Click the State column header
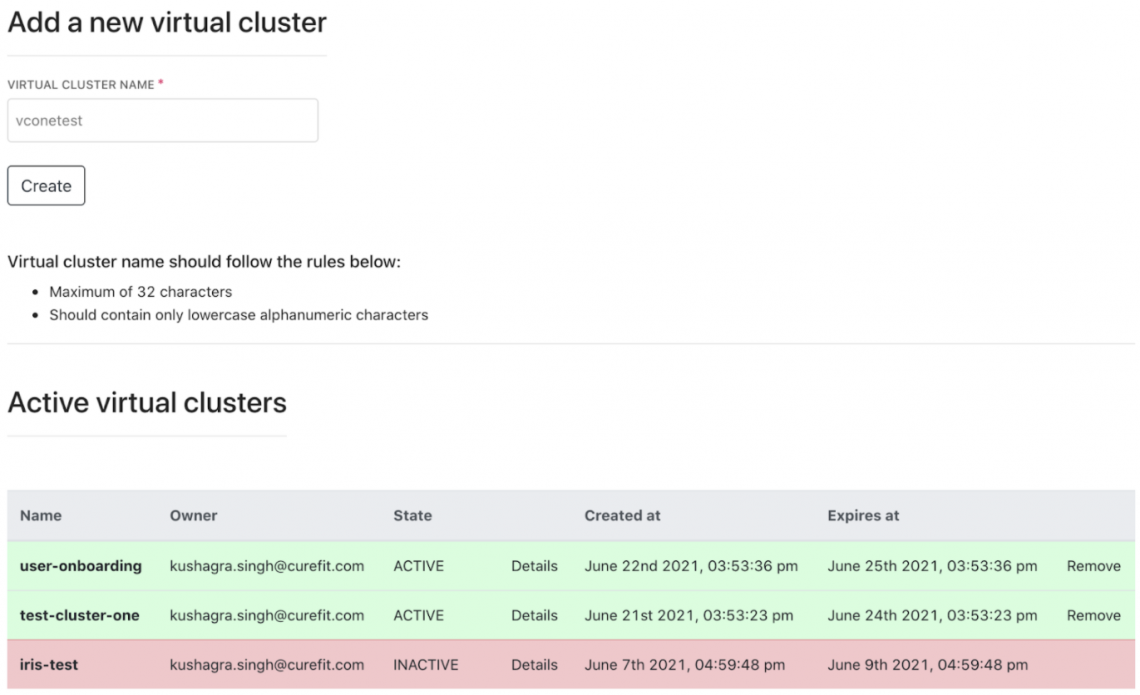The height and width of the screenshot is (695, 1140). coord(412,516)
